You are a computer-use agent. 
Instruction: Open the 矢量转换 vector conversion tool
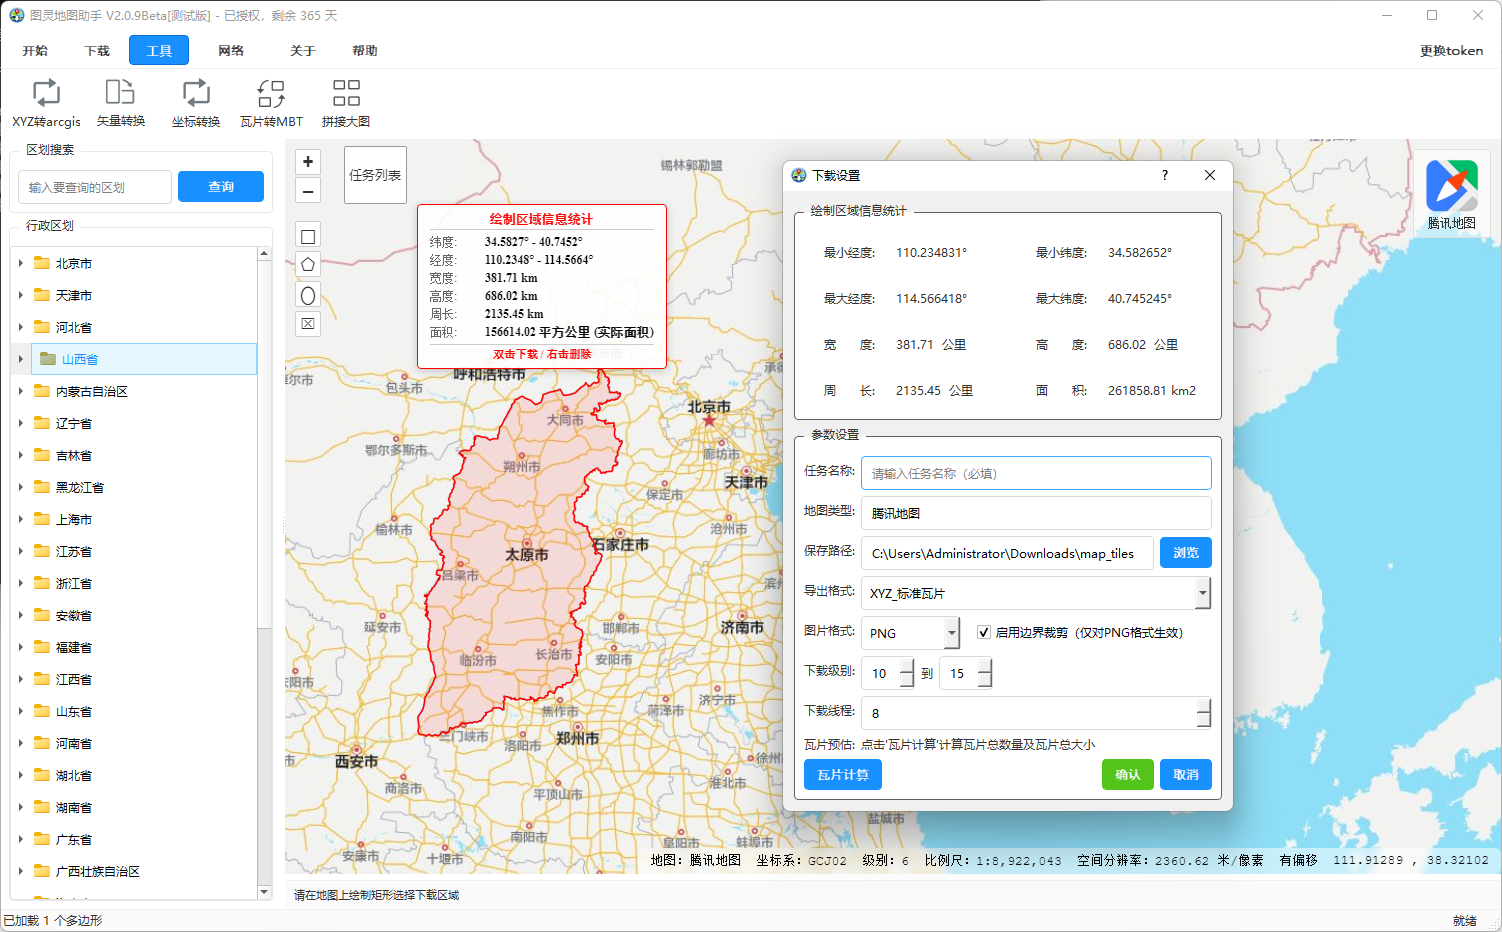point(120,102)
